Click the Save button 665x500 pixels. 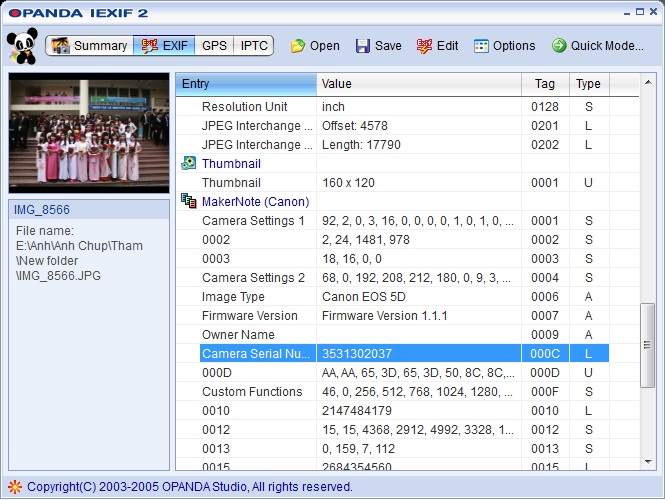(379, 46)
